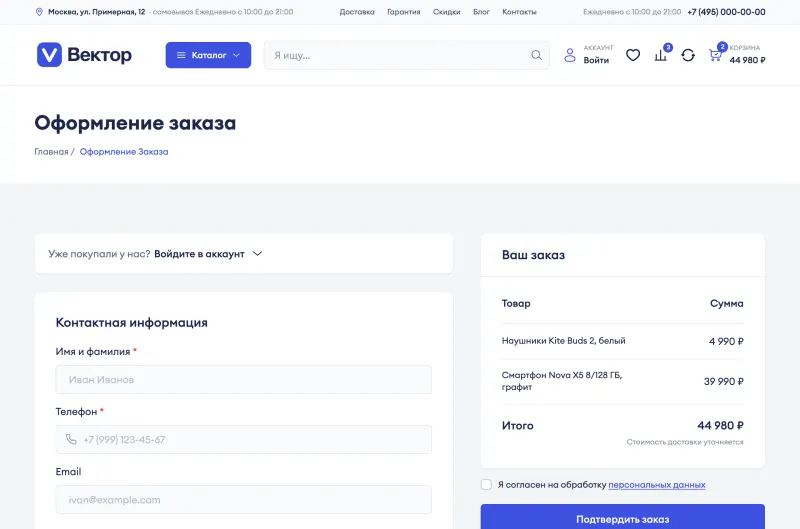Click the location pin icon near the address
The image size is (800, 529).
(39, 12)
